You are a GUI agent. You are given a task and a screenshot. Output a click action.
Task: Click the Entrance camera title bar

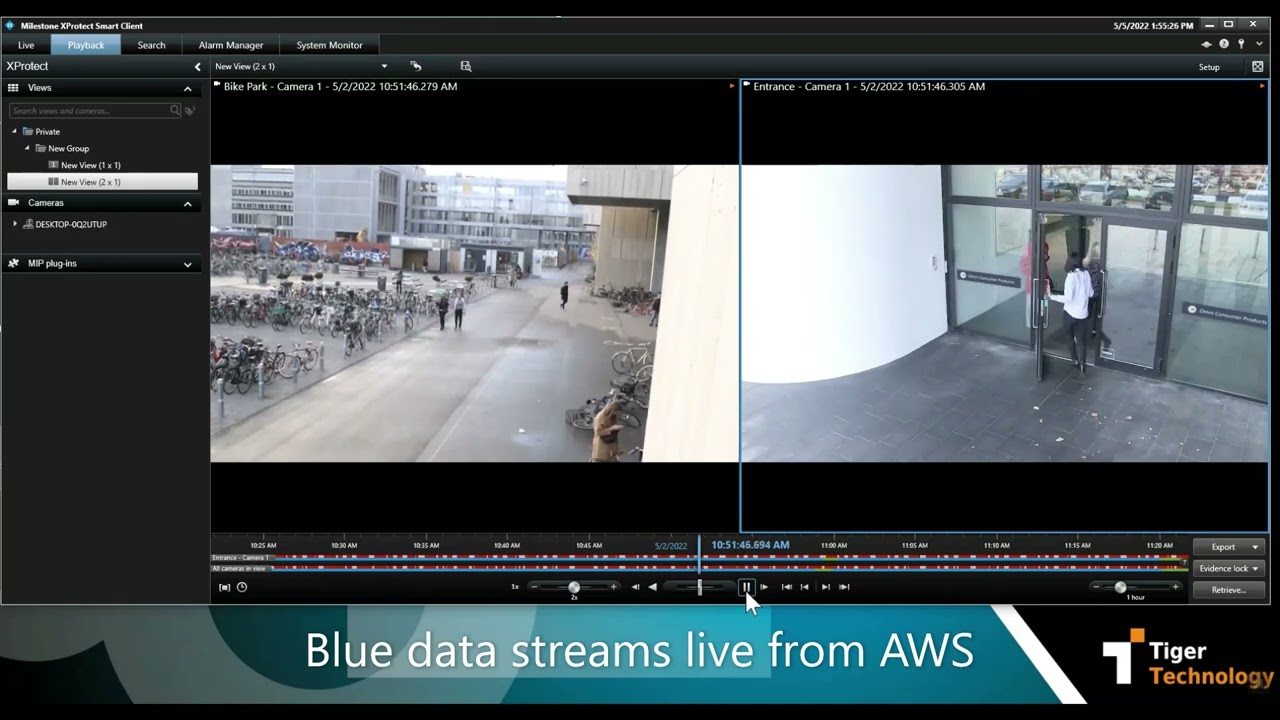pos(1004,87)
